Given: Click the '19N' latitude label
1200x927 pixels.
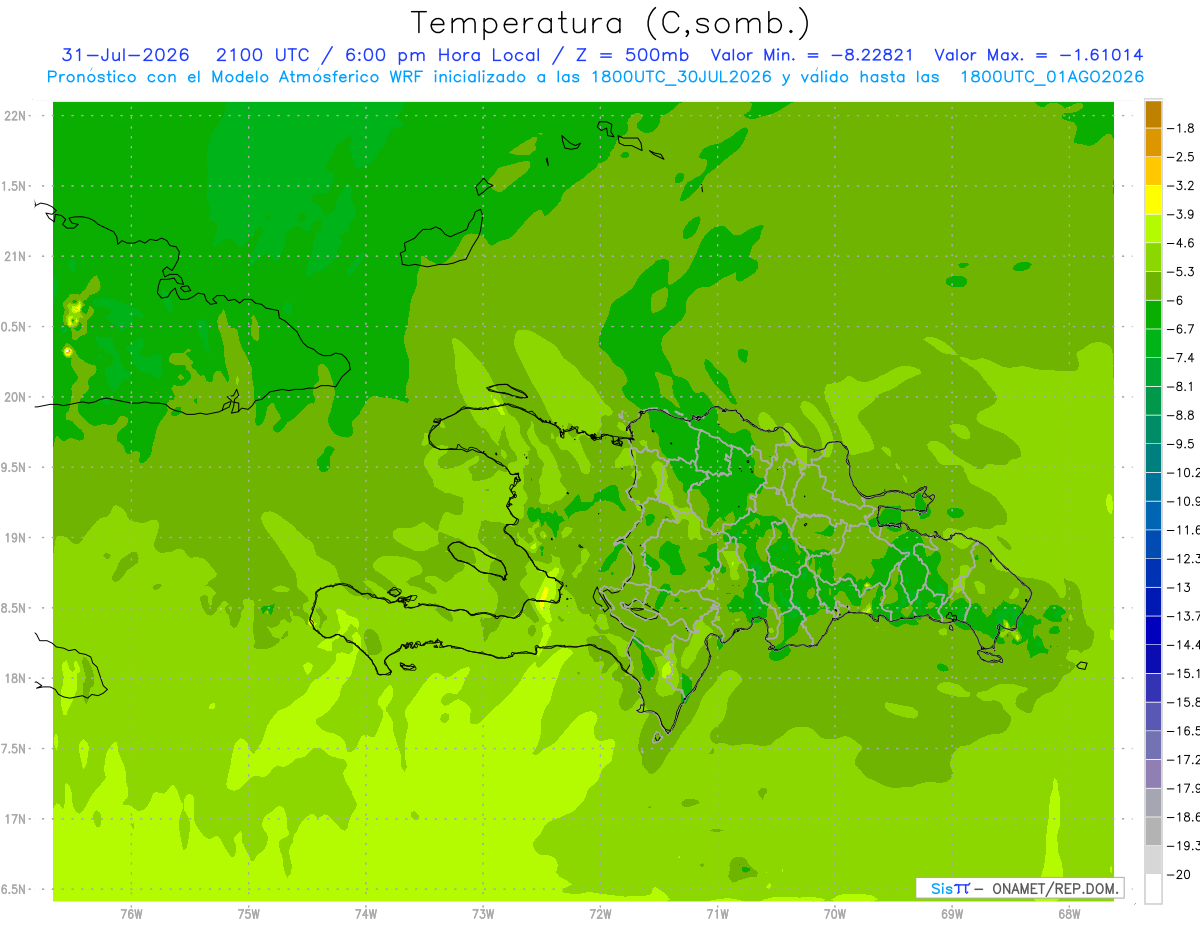Looking at the screenshot, I should pyautogui.click(x=14, y=537).
